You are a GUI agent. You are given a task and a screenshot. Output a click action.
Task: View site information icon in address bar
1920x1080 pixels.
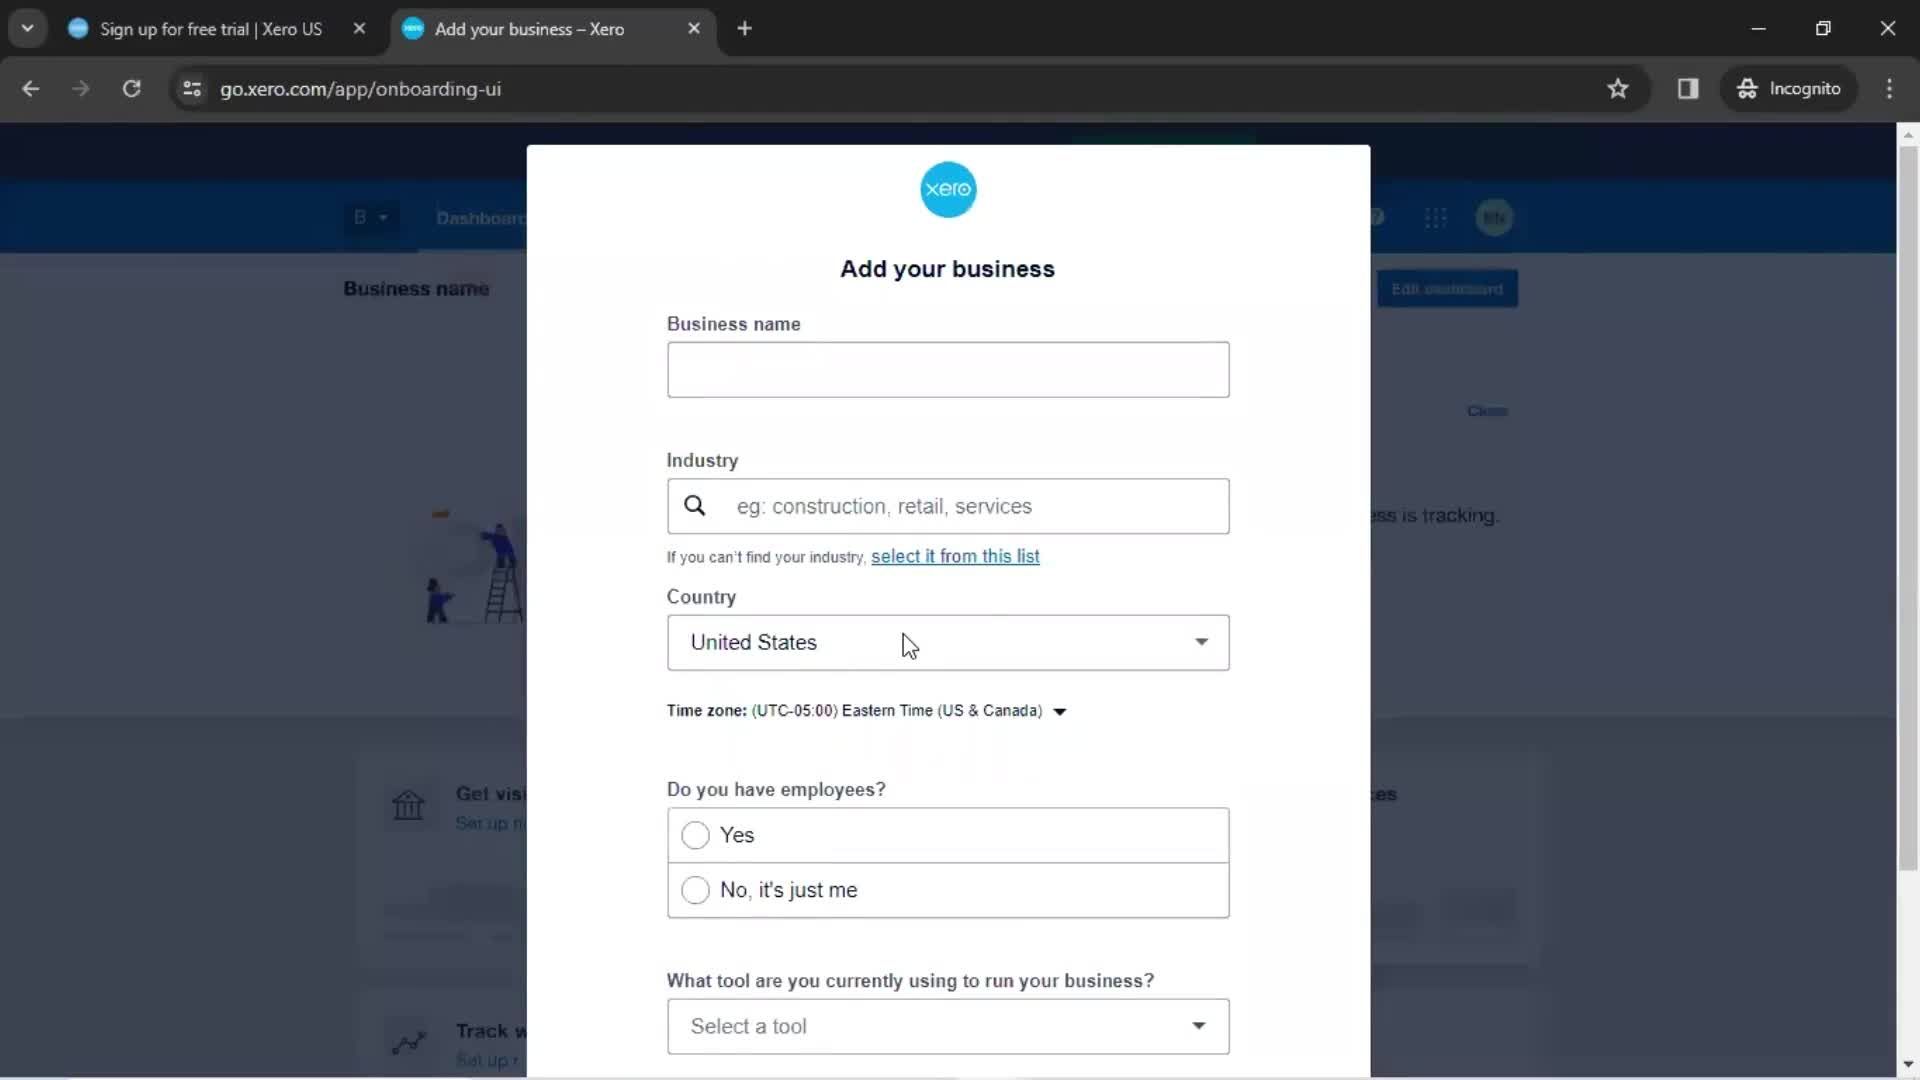pyautogui.click(x=192, y=89)
